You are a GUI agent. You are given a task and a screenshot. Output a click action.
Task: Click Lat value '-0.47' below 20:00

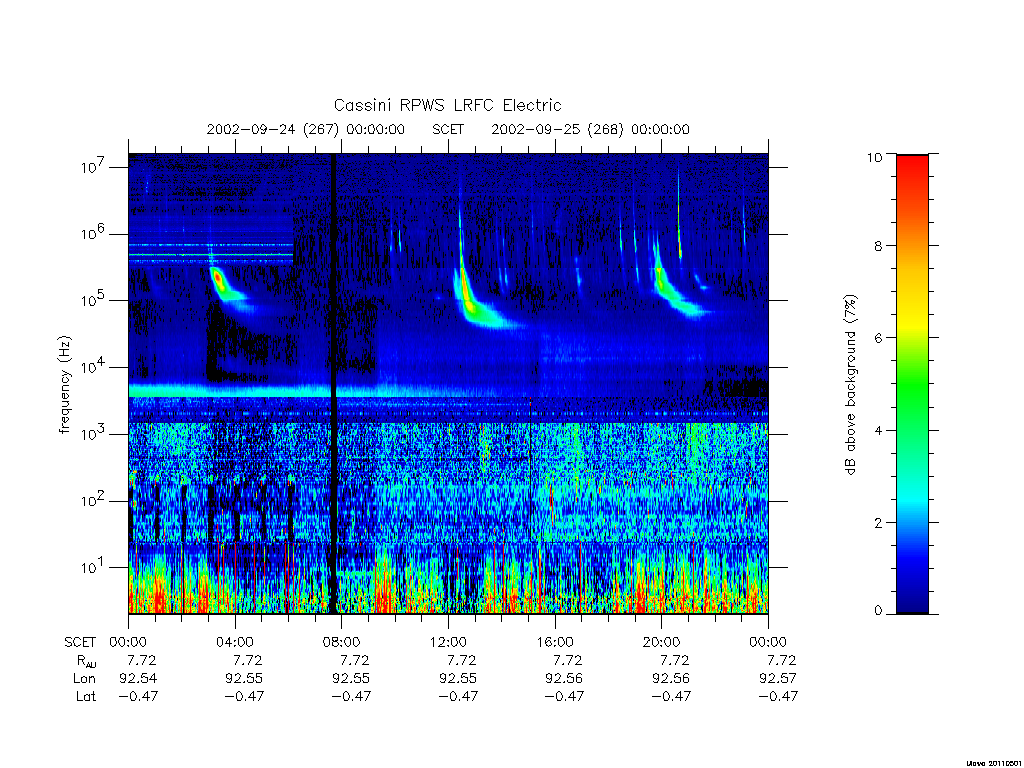pyautogui.click(x=671, y=696)
